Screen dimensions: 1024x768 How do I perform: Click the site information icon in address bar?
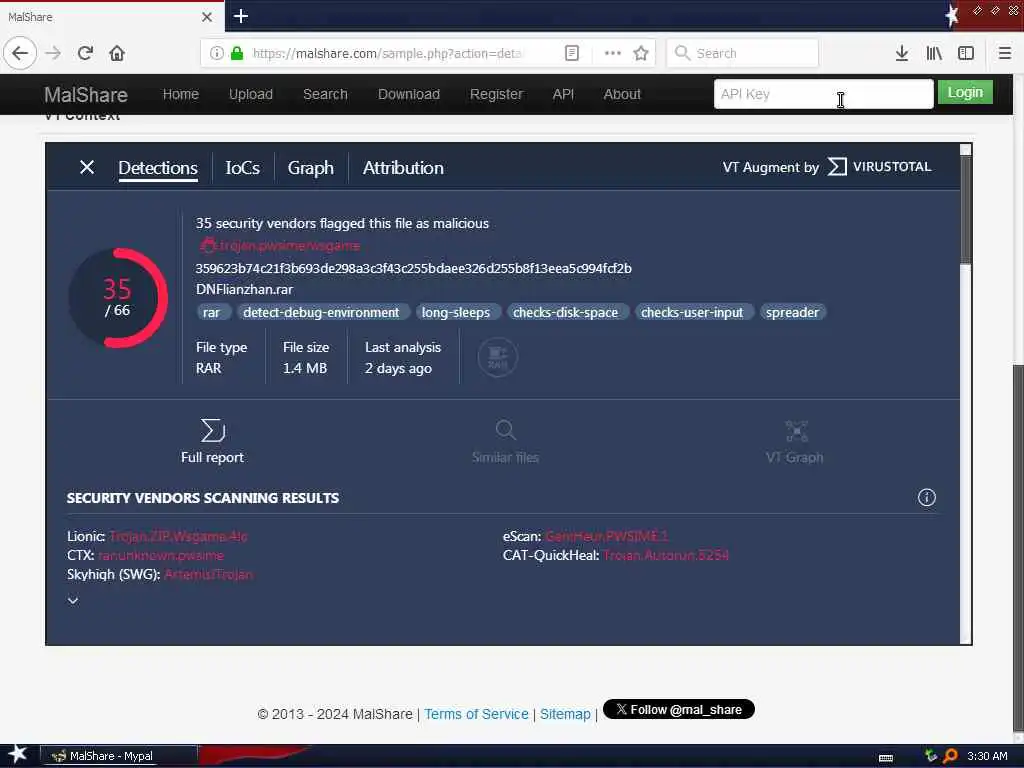[217, 53]
